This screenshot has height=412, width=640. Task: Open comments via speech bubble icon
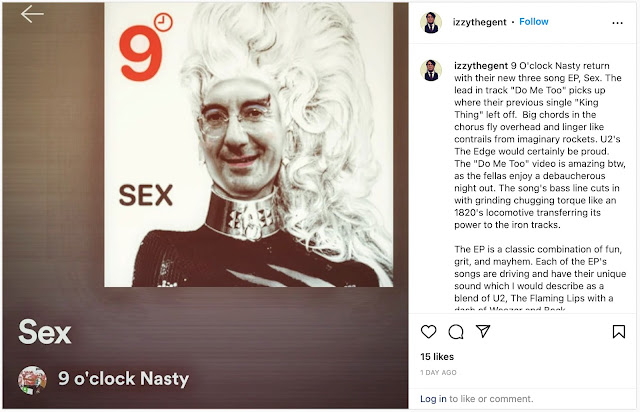pyautogui.click(x=456, y=332)
